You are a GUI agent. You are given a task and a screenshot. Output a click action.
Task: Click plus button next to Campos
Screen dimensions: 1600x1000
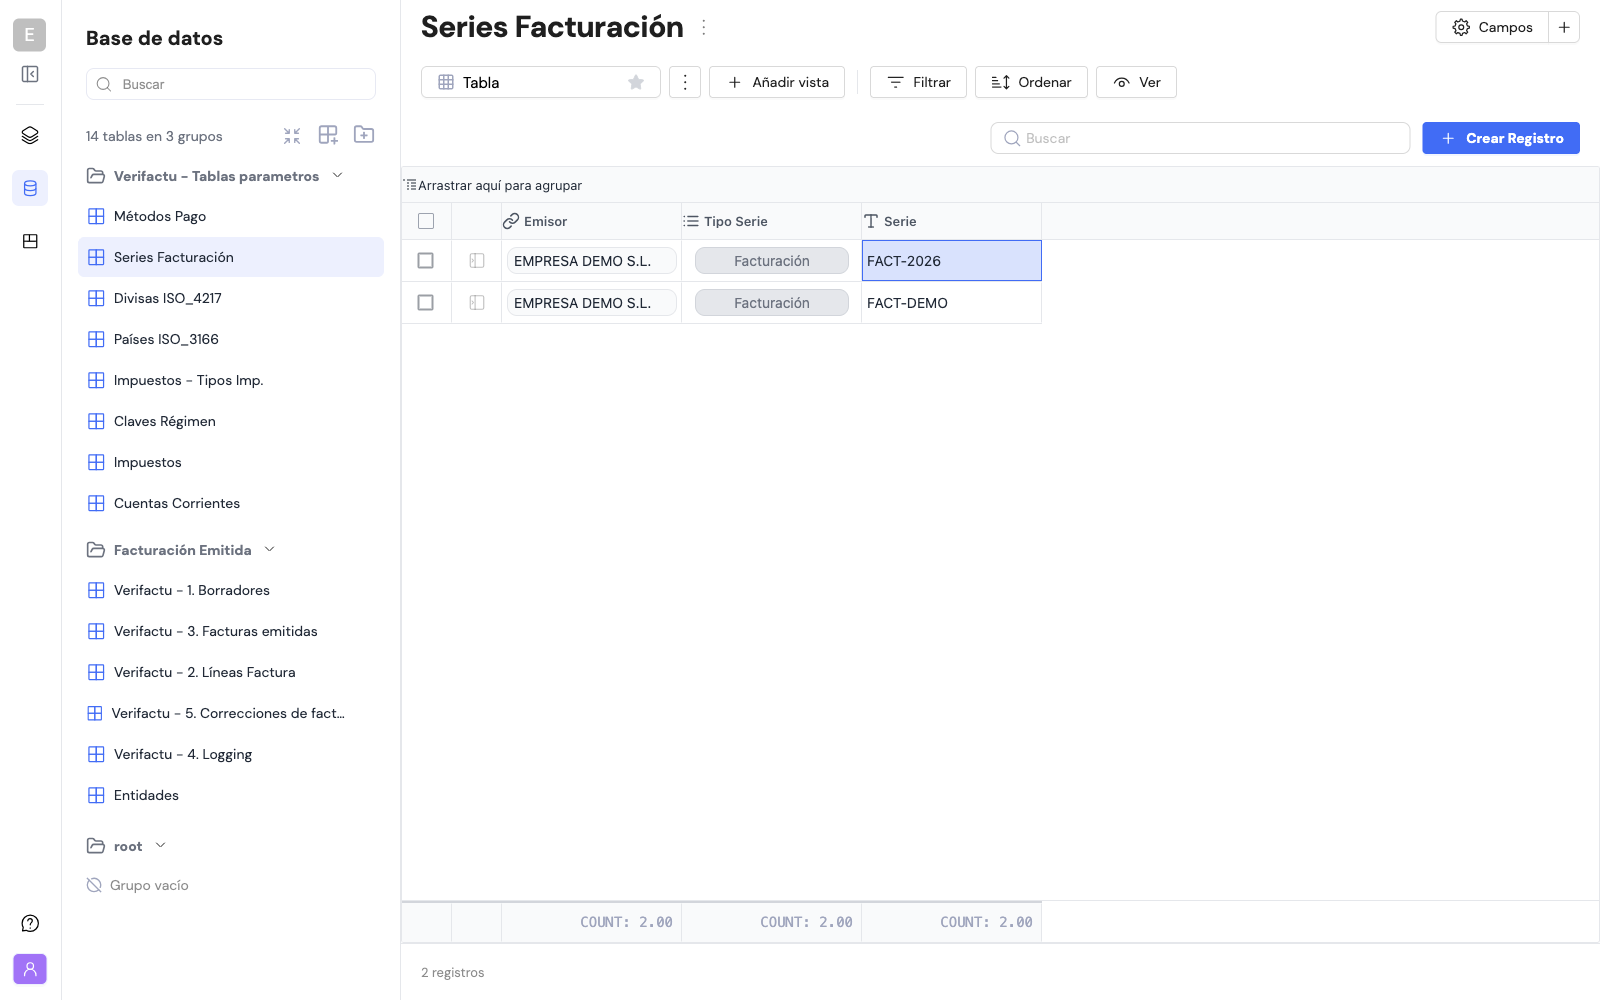[1564, 27]
